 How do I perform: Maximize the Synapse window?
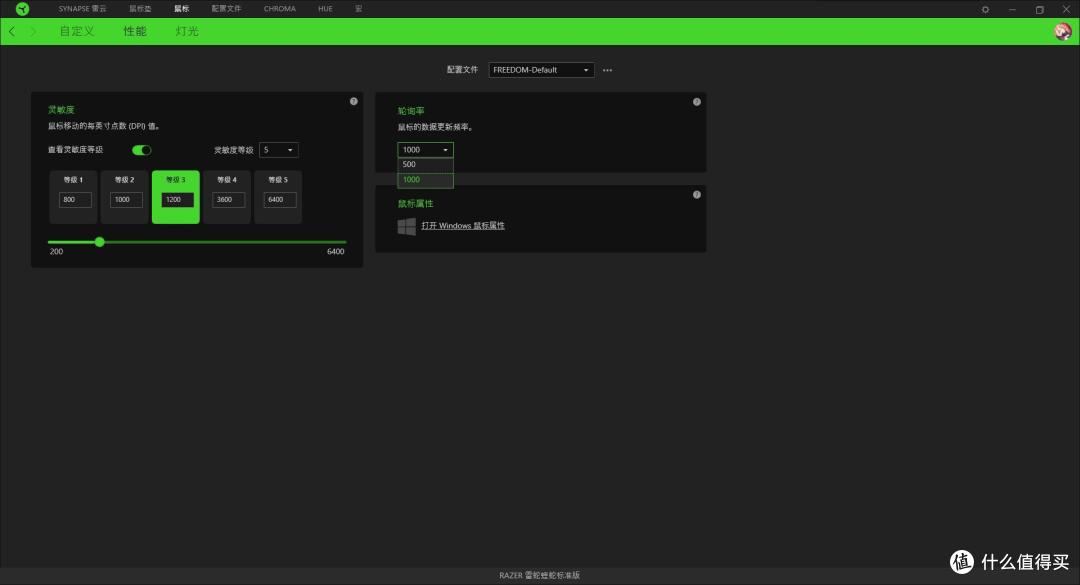[1039, 10]
